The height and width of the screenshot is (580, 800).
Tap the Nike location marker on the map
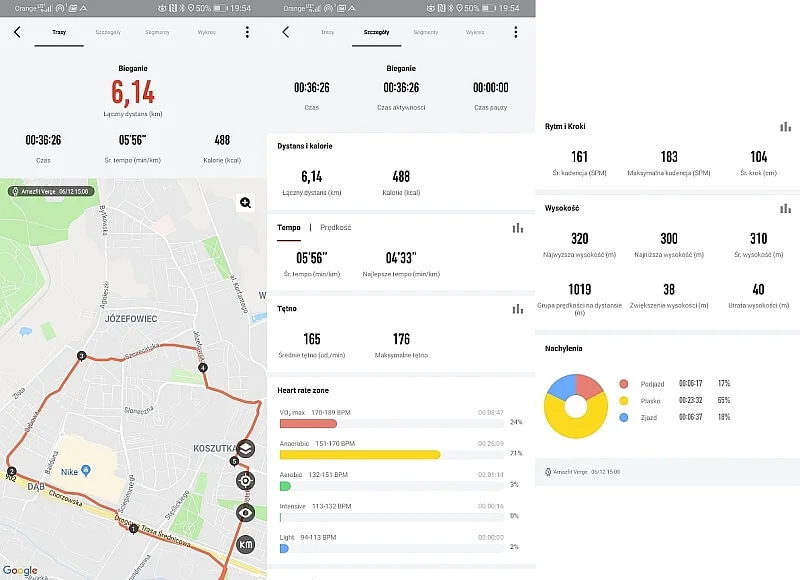coord(85,470)
